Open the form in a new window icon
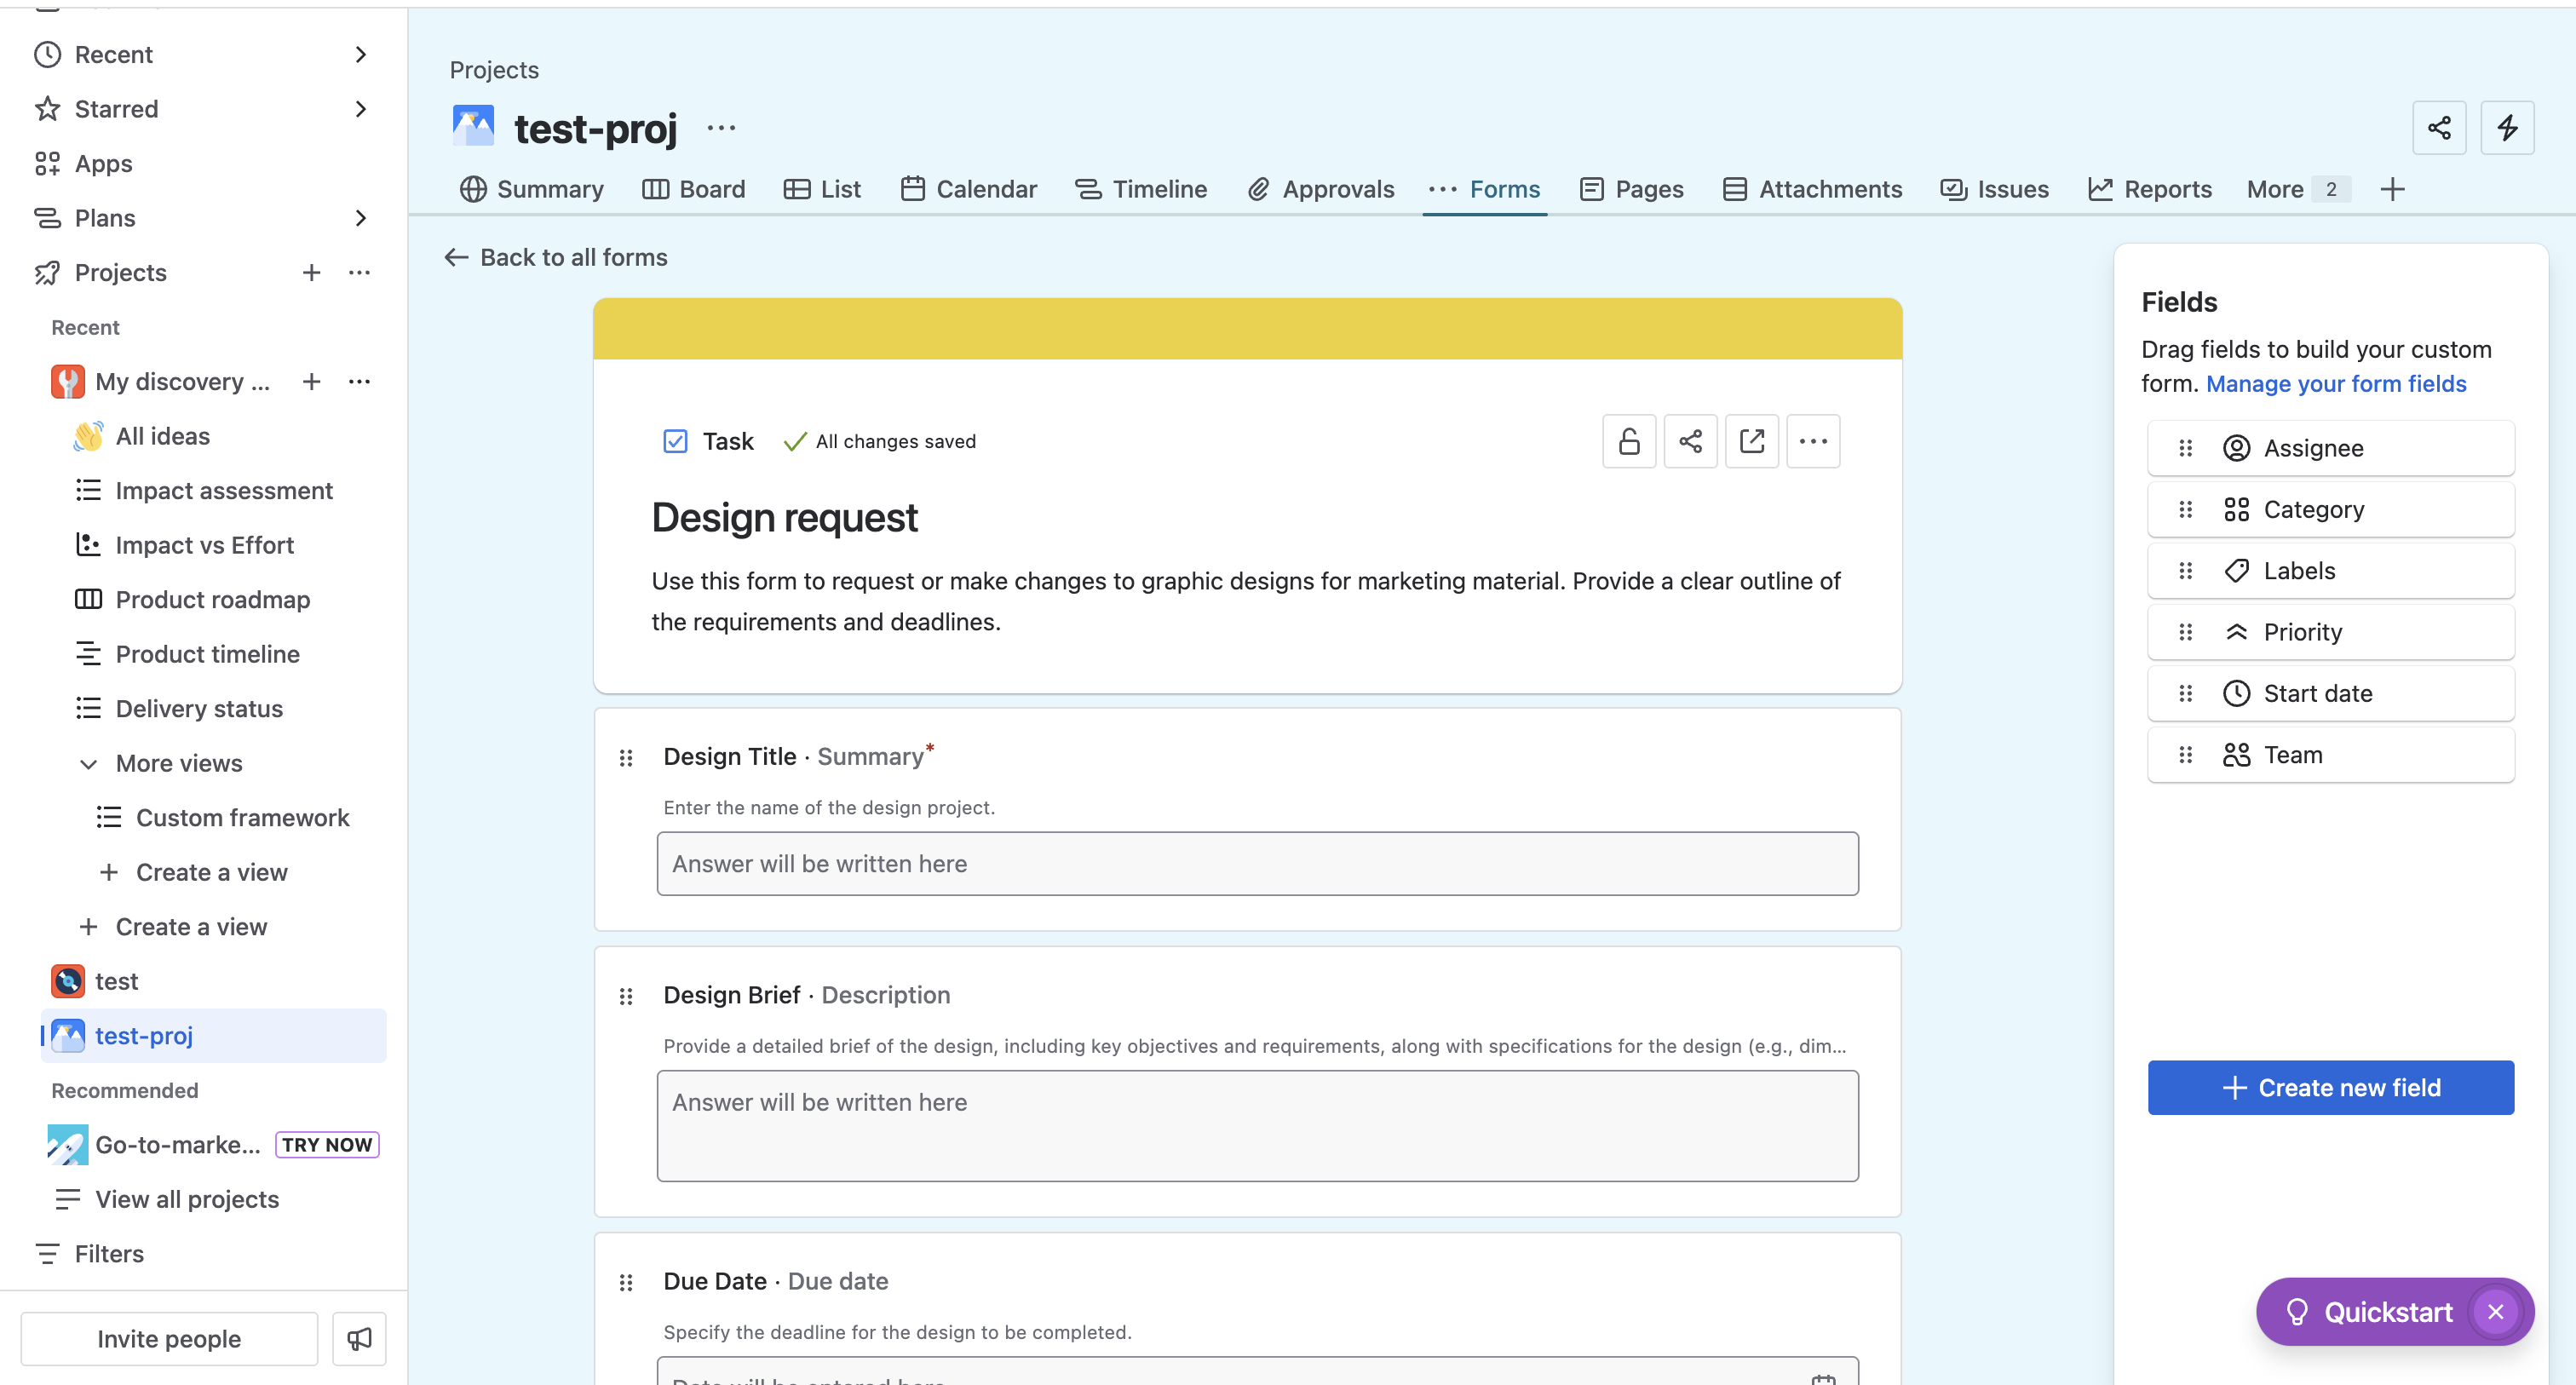The height and width of the screenshot is (1385, 2576). click(1752, 440)
